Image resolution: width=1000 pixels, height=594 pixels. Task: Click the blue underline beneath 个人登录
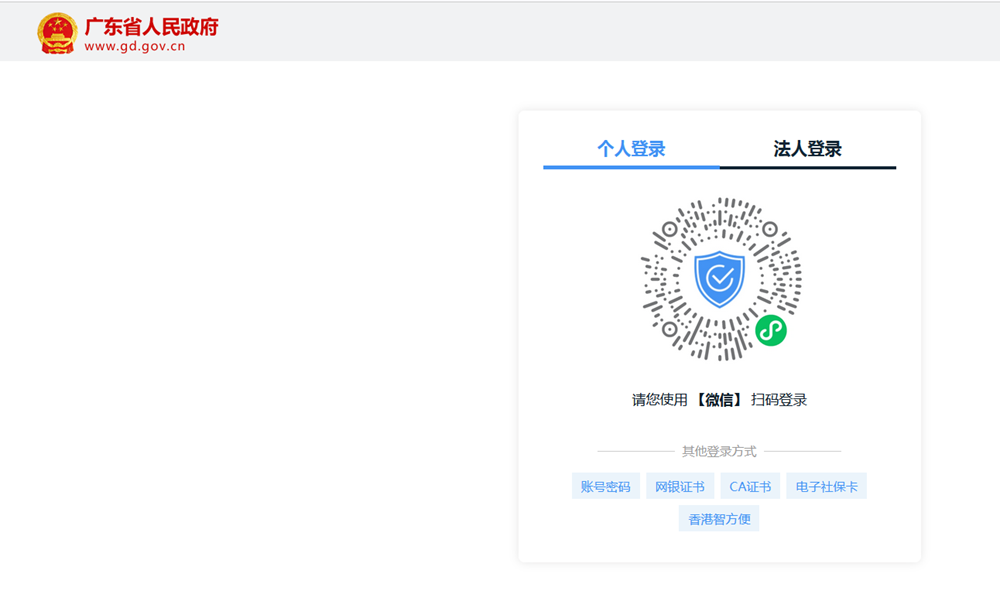point(631,167)
